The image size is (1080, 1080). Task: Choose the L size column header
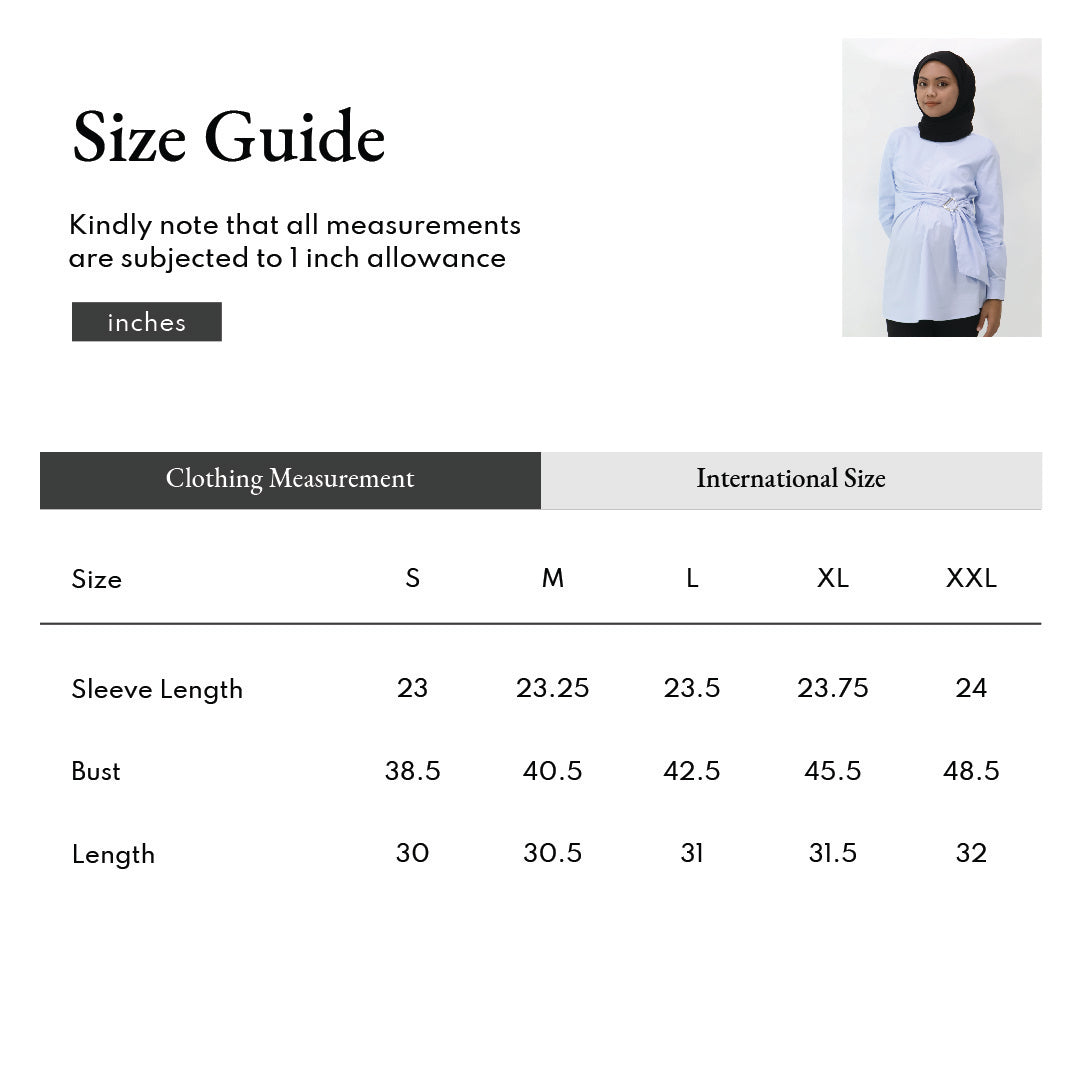click(x=692, y=578)
